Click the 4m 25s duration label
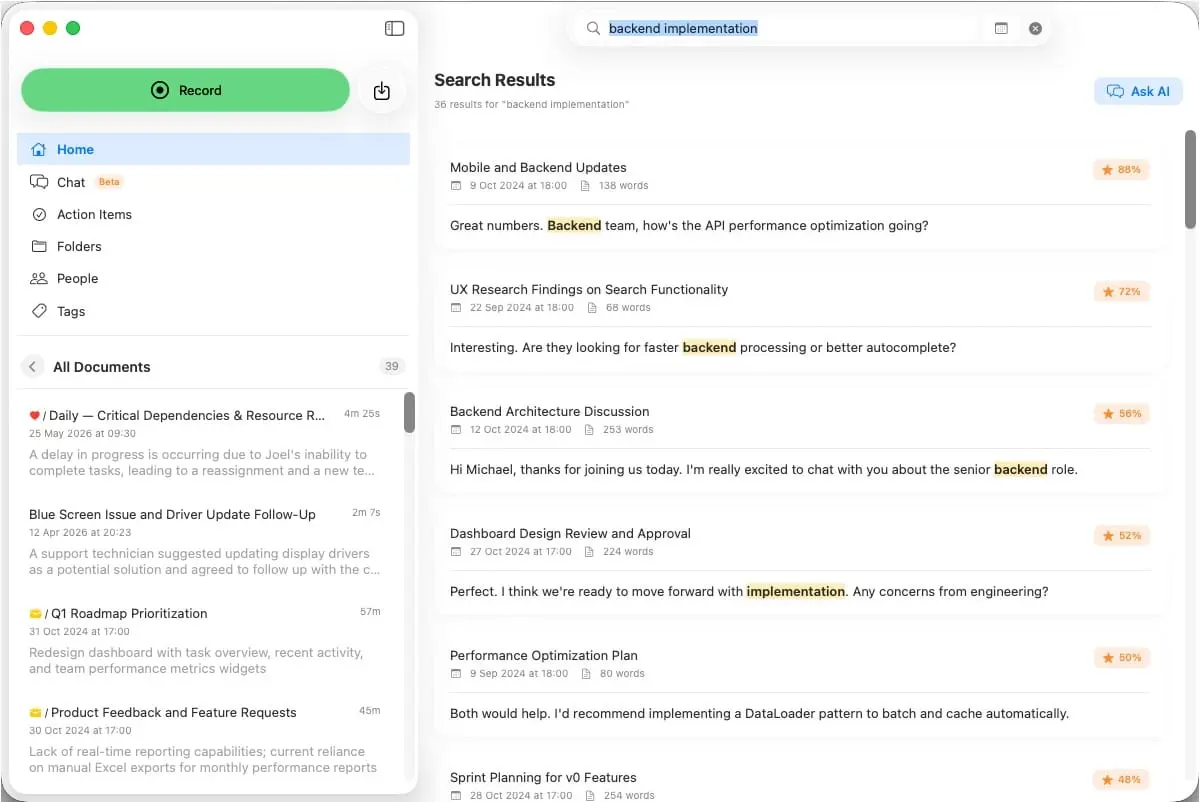The image size is (1200, 802). coord(362,413)
